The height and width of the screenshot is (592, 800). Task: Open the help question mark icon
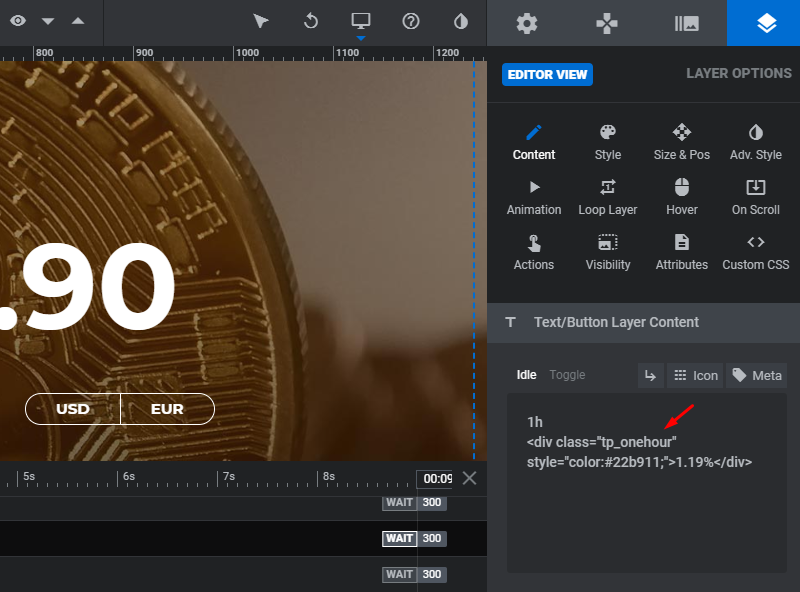coord(411,21)
